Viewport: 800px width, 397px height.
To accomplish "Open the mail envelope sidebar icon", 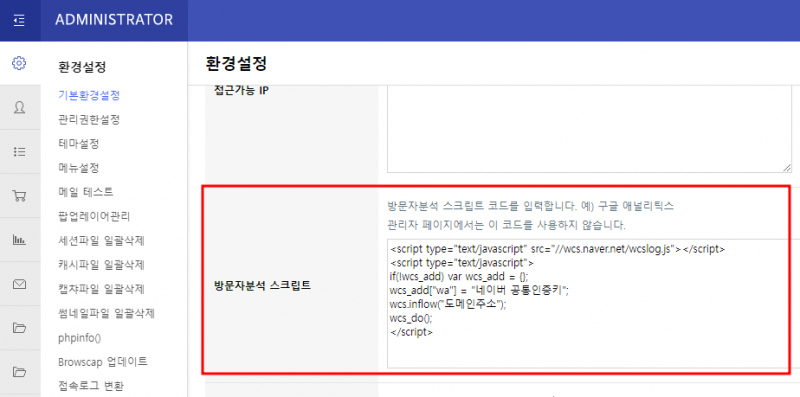I will pos(19,284).
